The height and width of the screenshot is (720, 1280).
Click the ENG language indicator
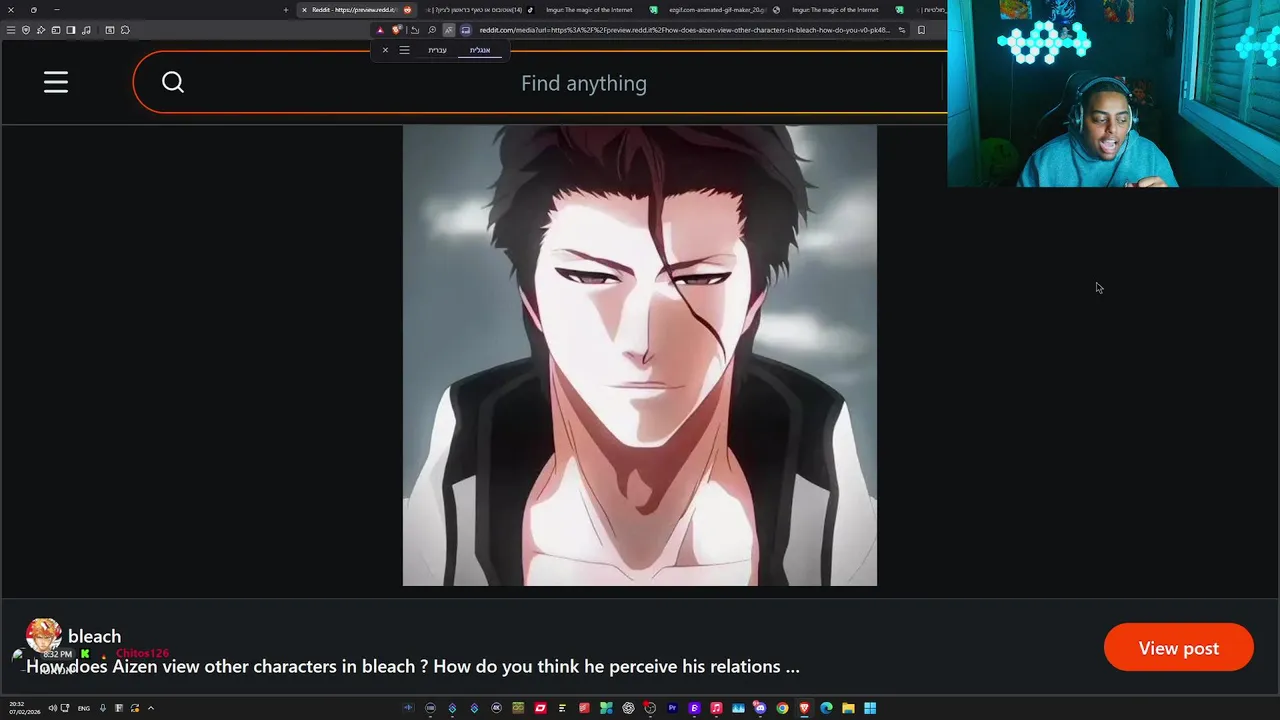[83, 708]
